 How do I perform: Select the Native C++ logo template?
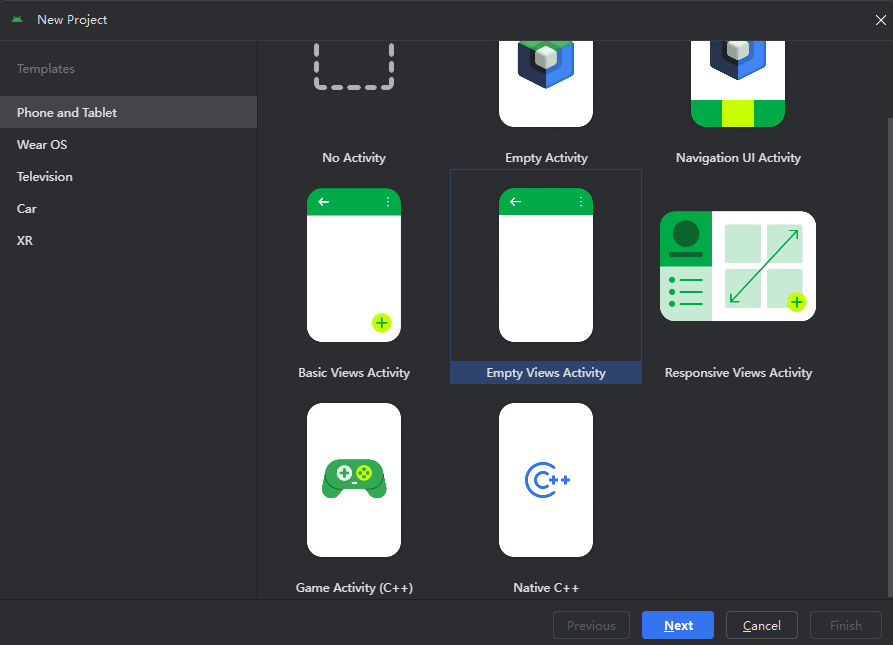[x=547, y=480]
